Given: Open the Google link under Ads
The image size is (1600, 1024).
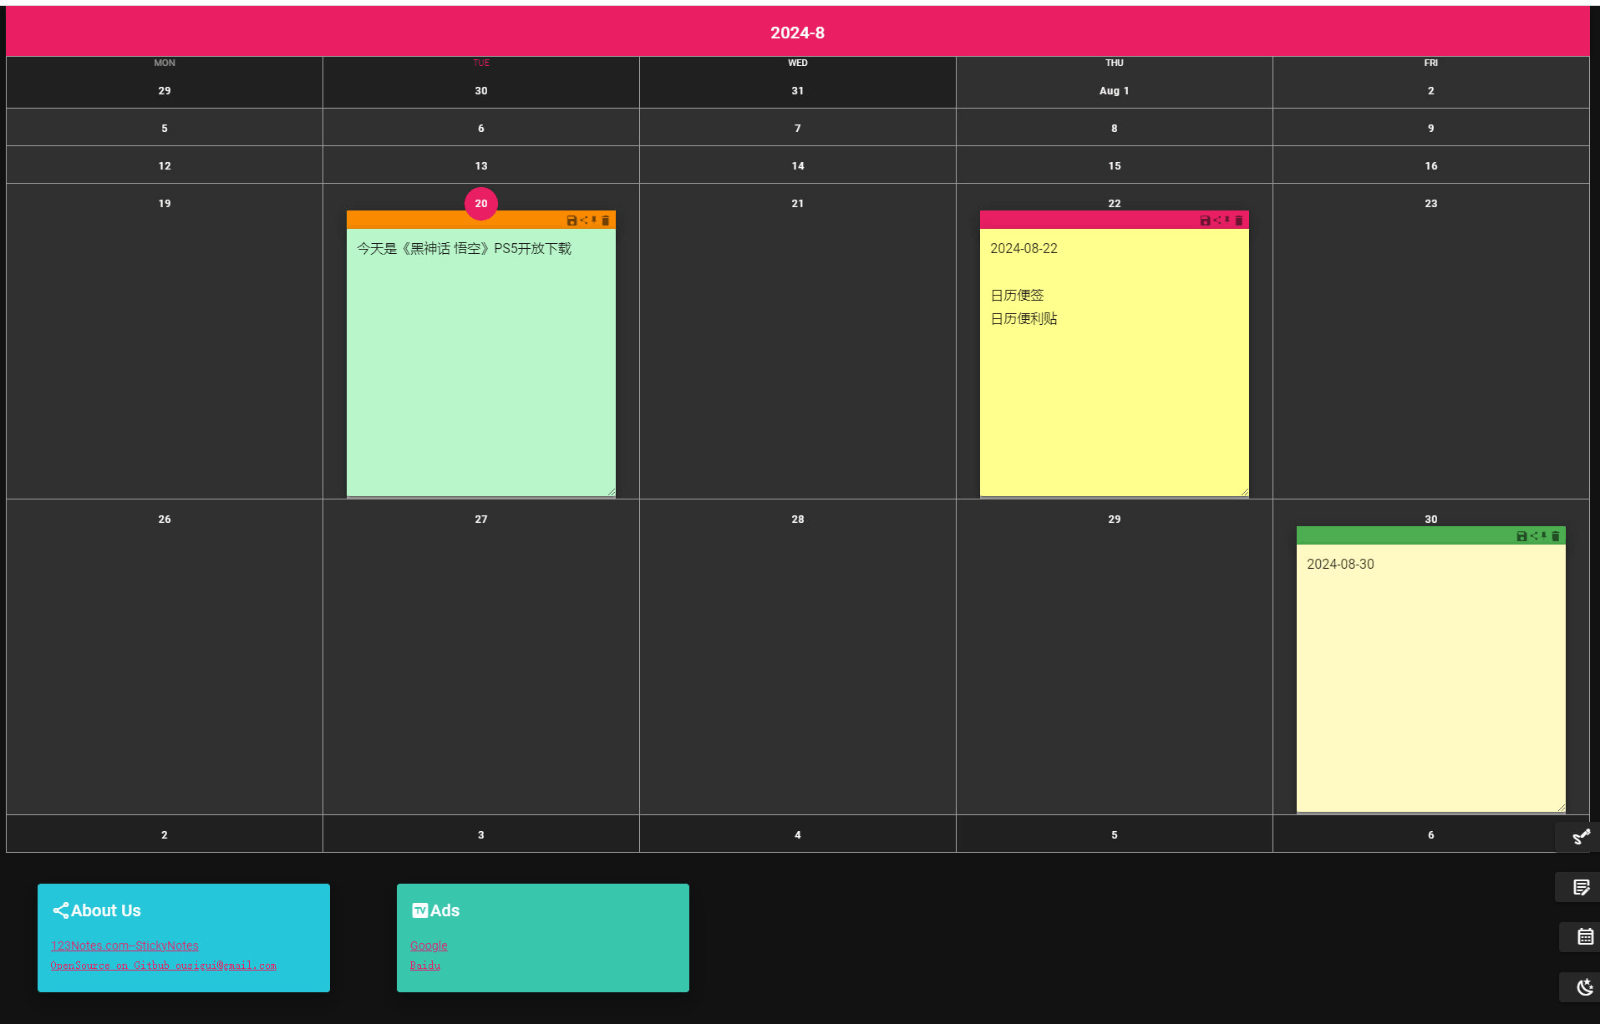Looking at the screenshot, I should coord(429,946).
